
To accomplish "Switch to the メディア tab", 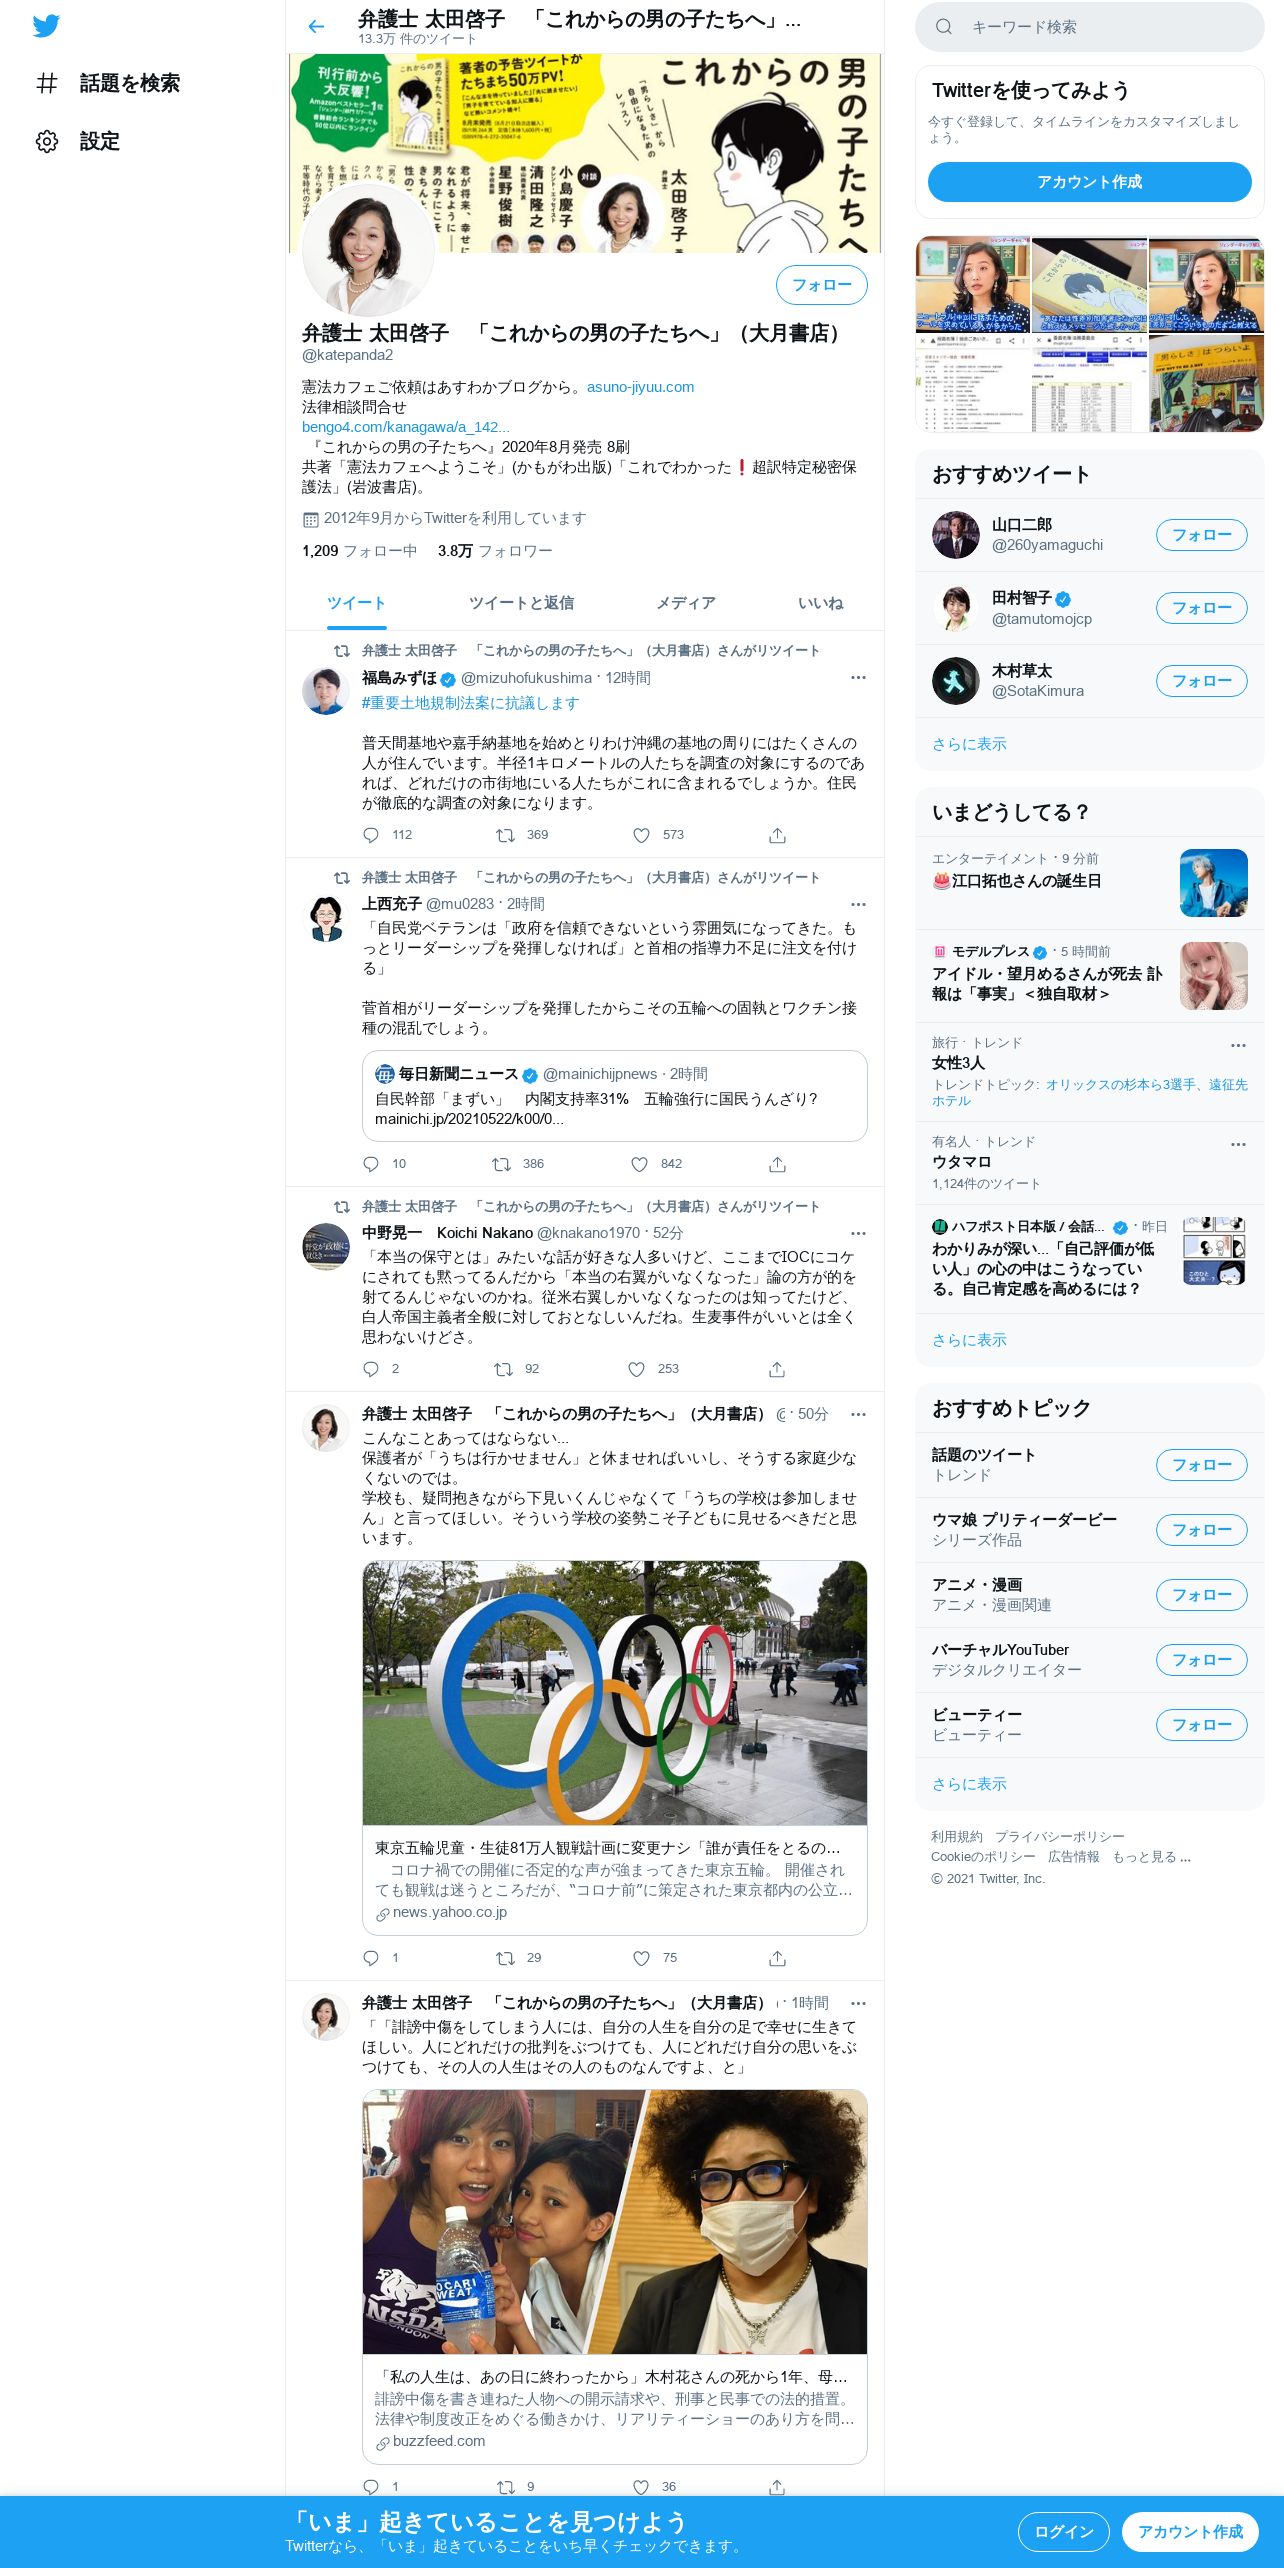I will (685, 603).
